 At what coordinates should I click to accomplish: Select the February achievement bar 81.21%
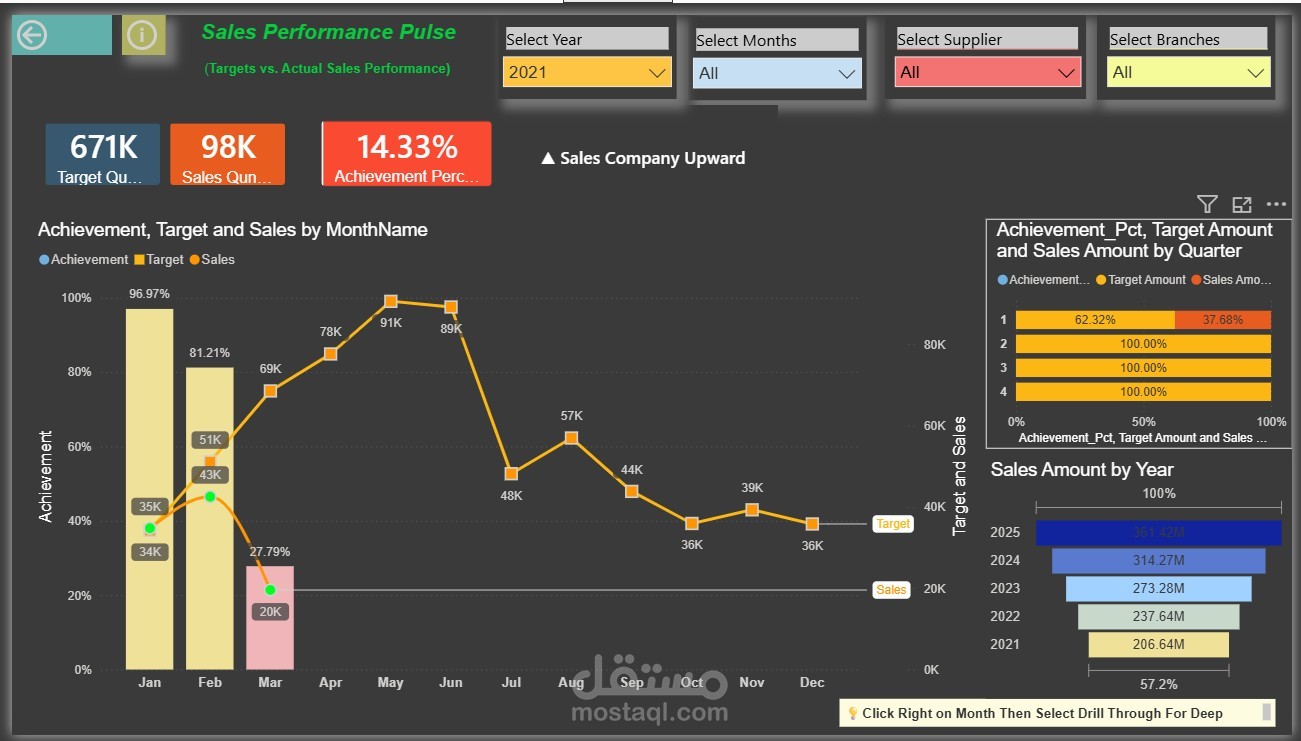click(x=210, y=518)
